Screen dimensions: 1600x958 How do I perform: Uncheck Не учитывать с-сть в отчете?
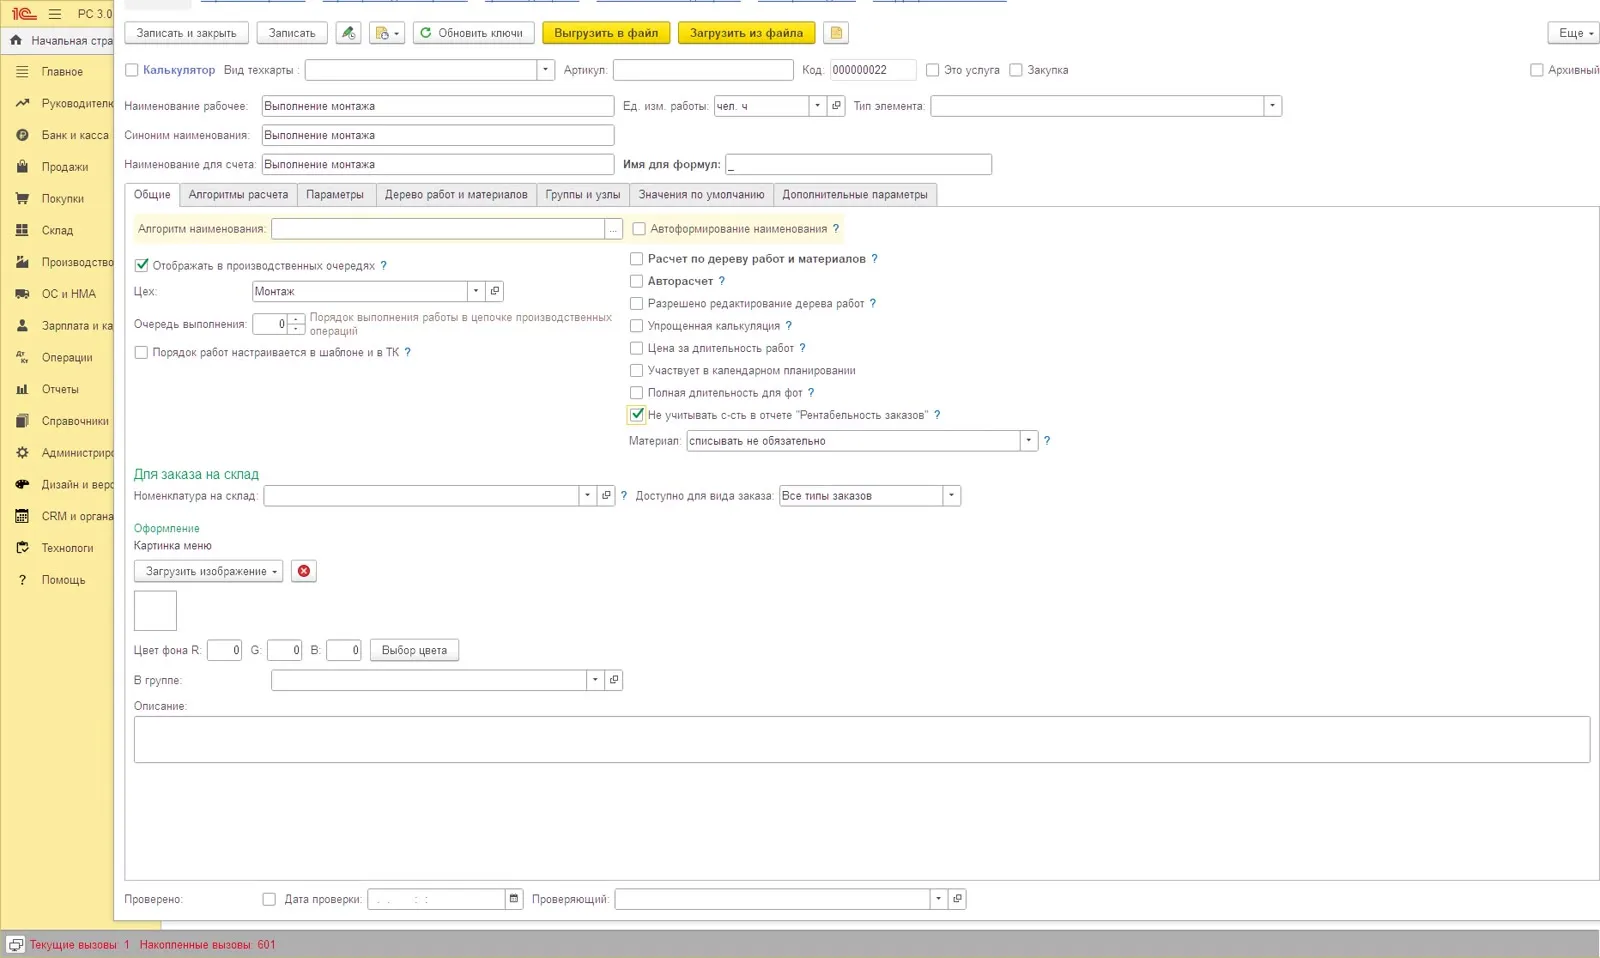637,415
